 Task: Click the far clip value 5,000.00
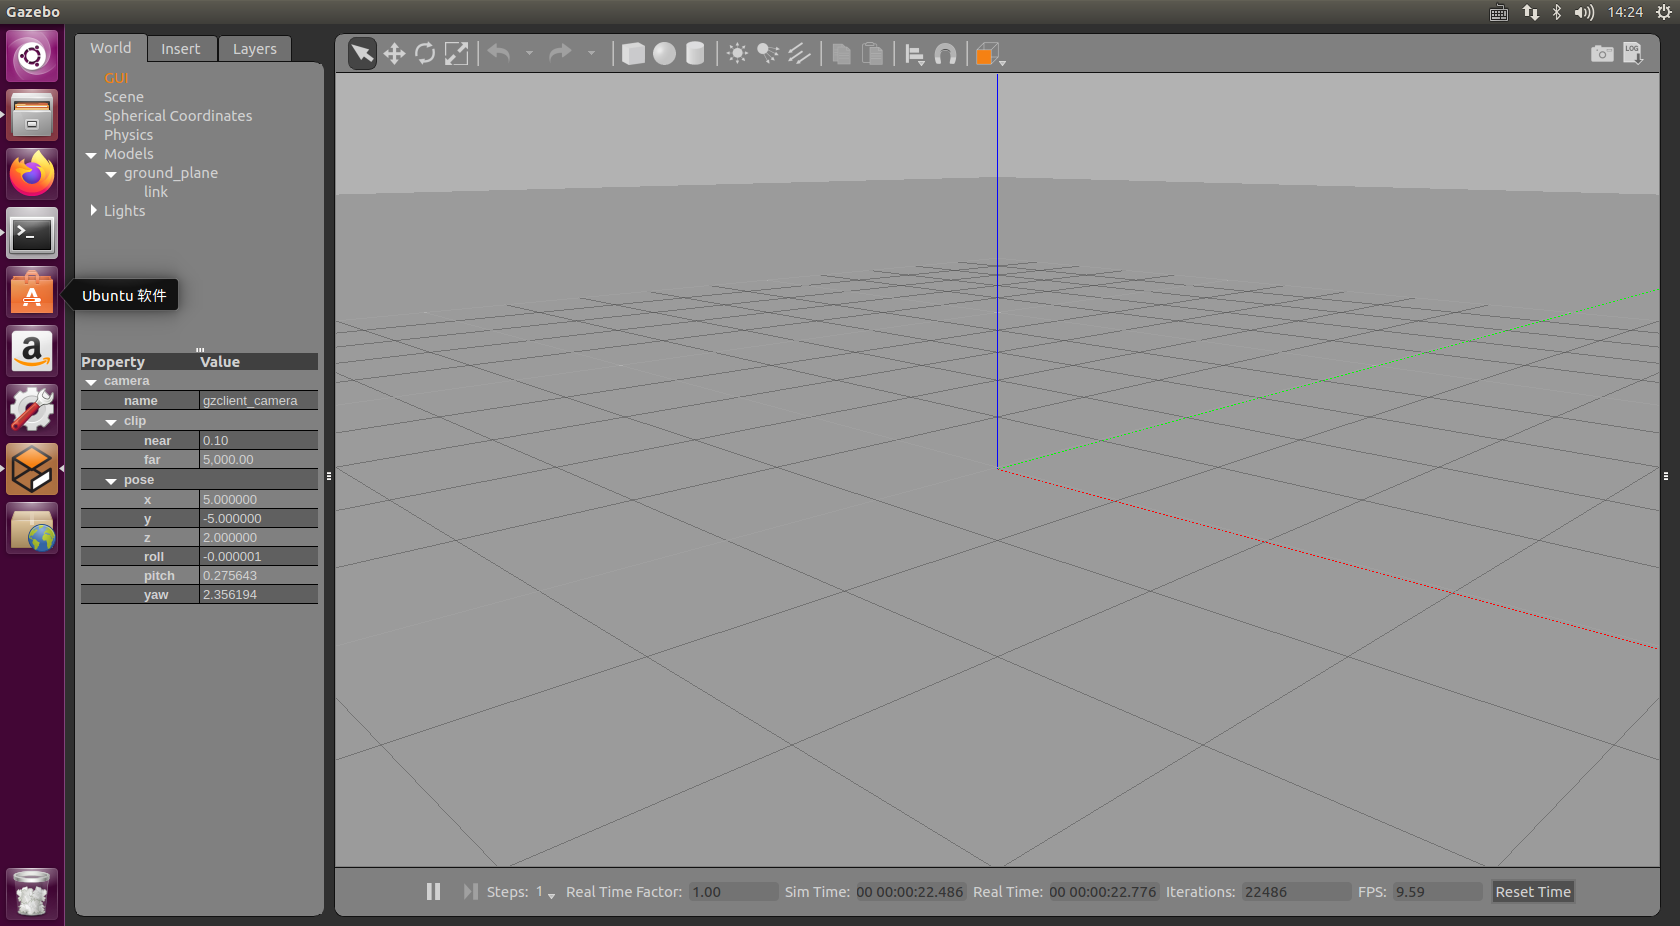point(258,460)
